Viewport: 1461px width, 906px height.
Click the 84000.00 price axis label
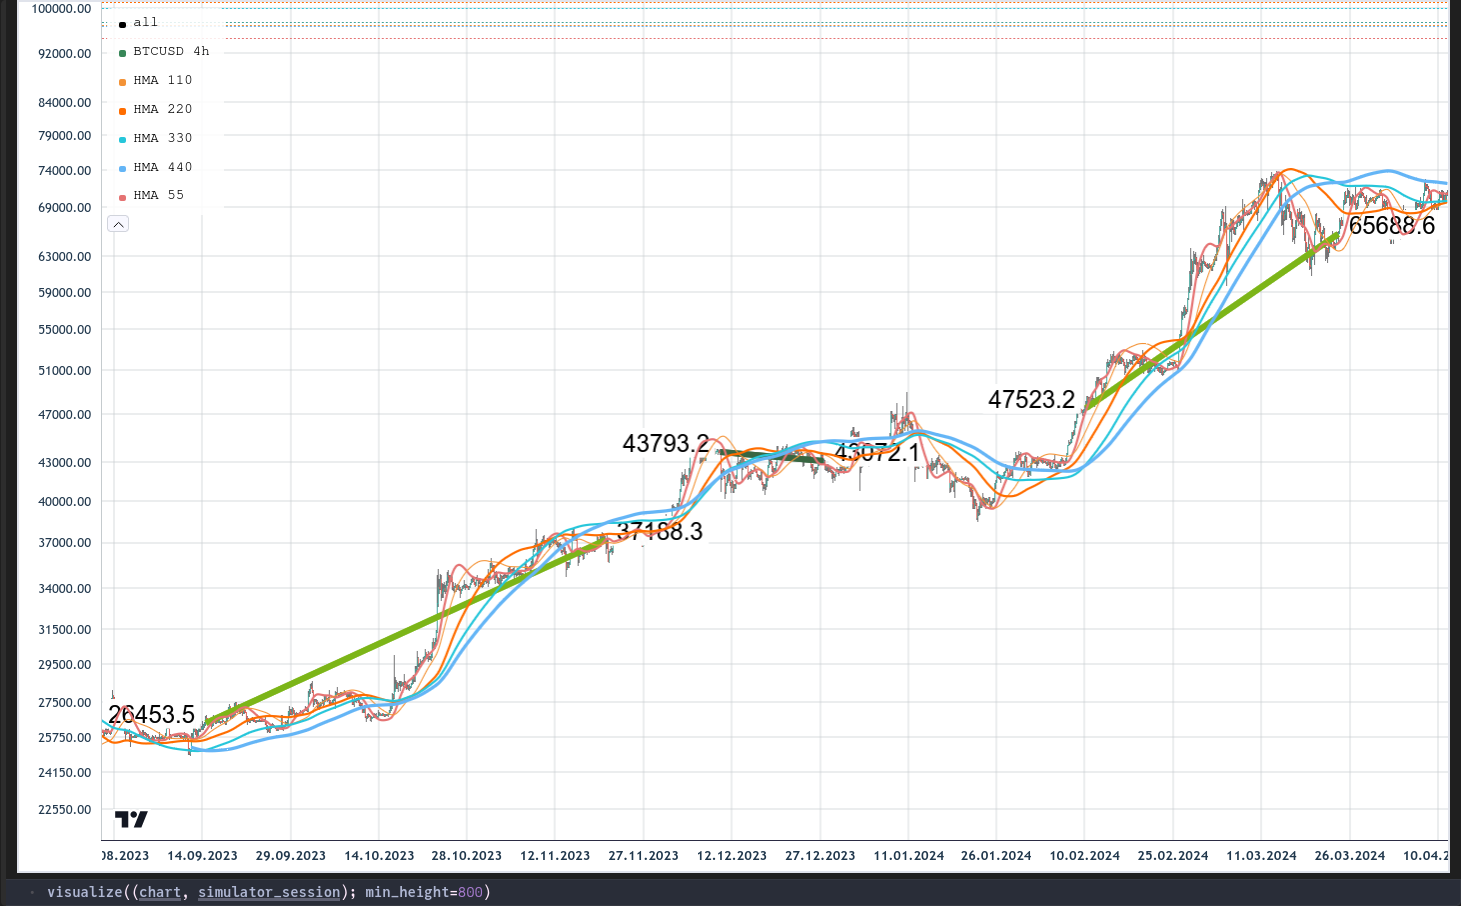point(65,102)
